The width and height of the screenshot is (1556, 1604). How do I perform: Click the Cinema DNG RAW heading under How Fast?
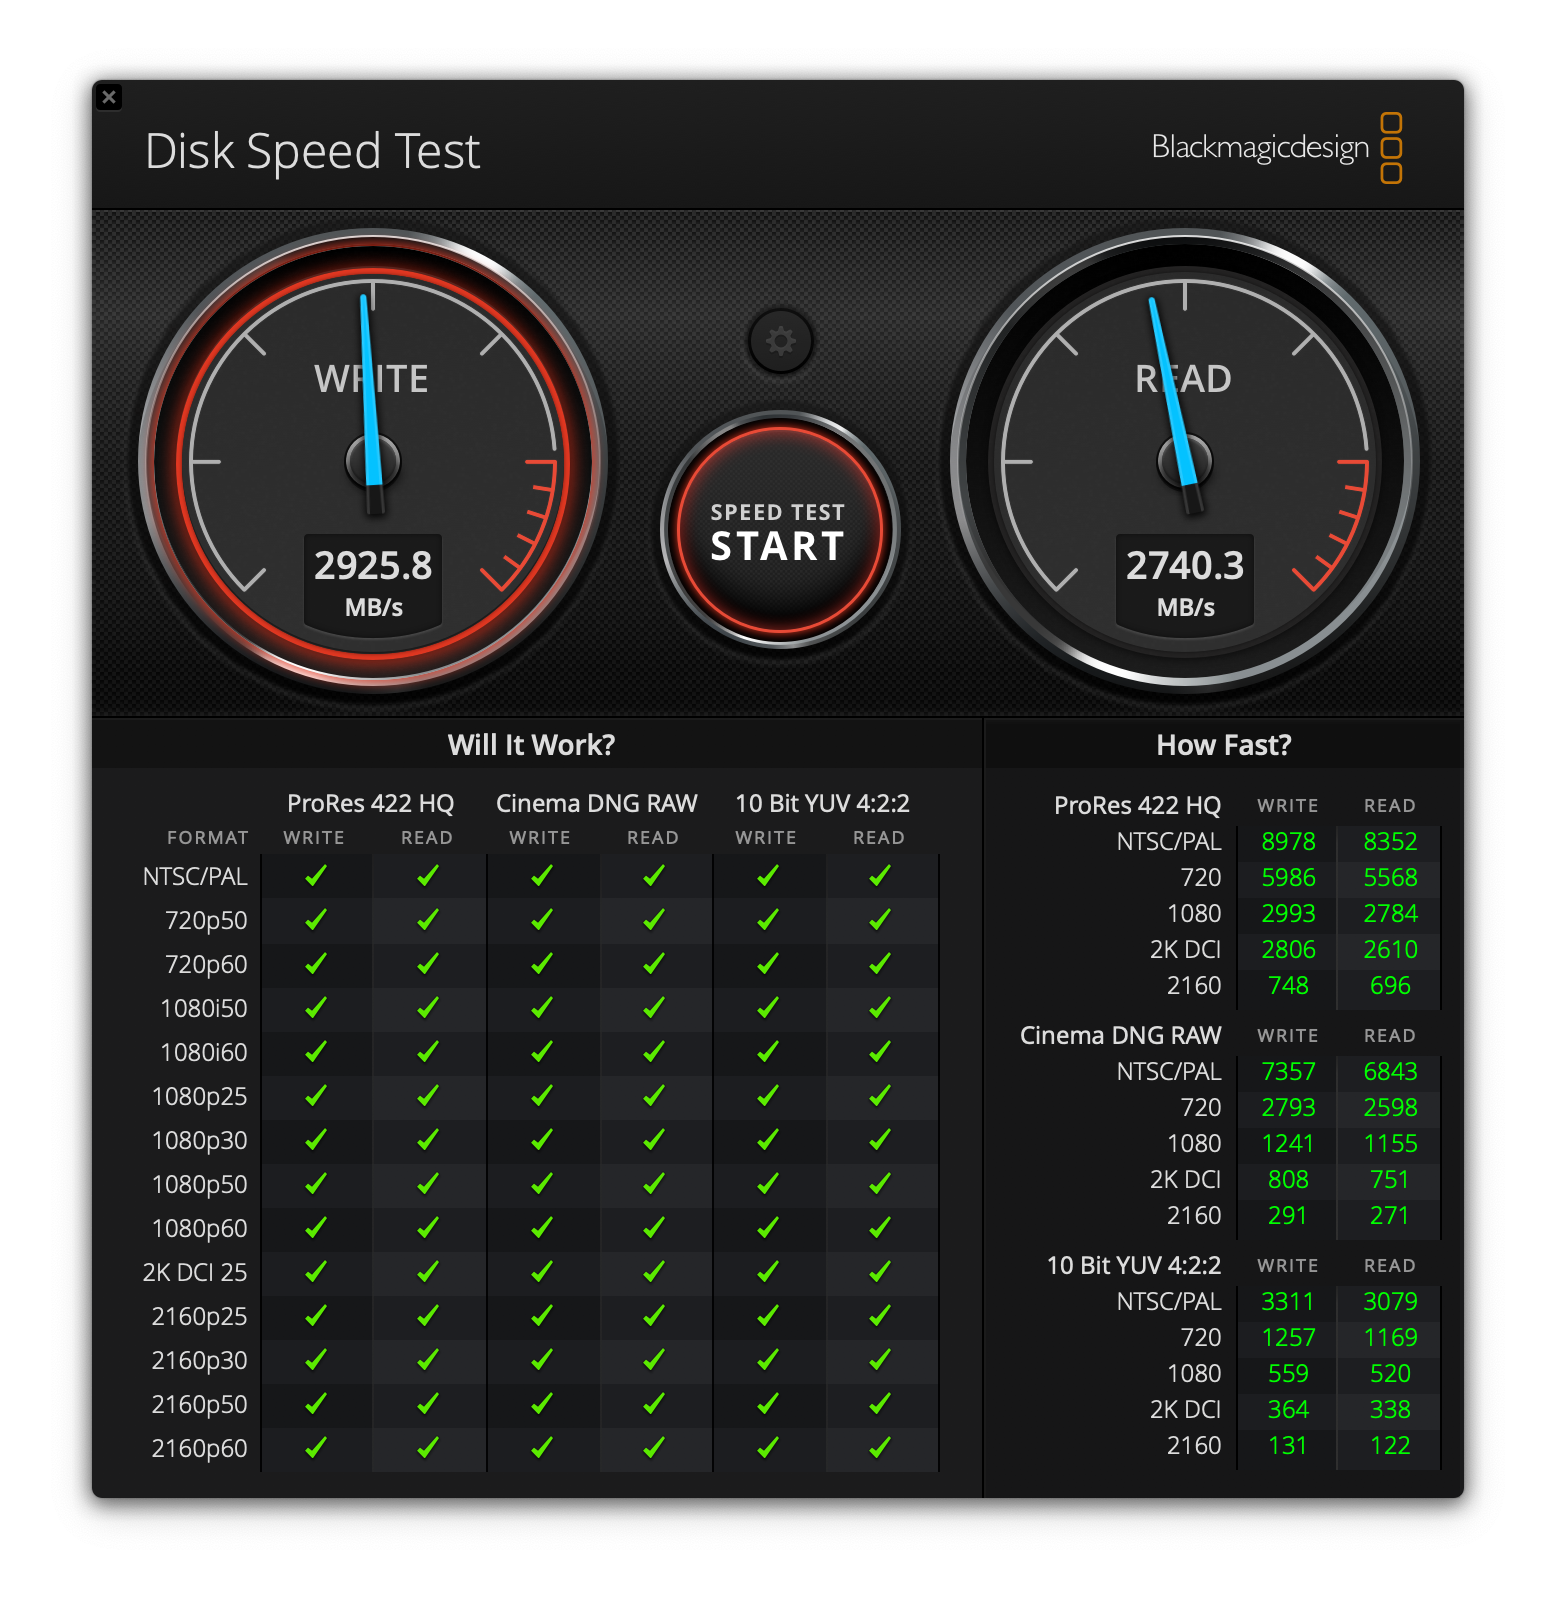click(1120, 1036)
